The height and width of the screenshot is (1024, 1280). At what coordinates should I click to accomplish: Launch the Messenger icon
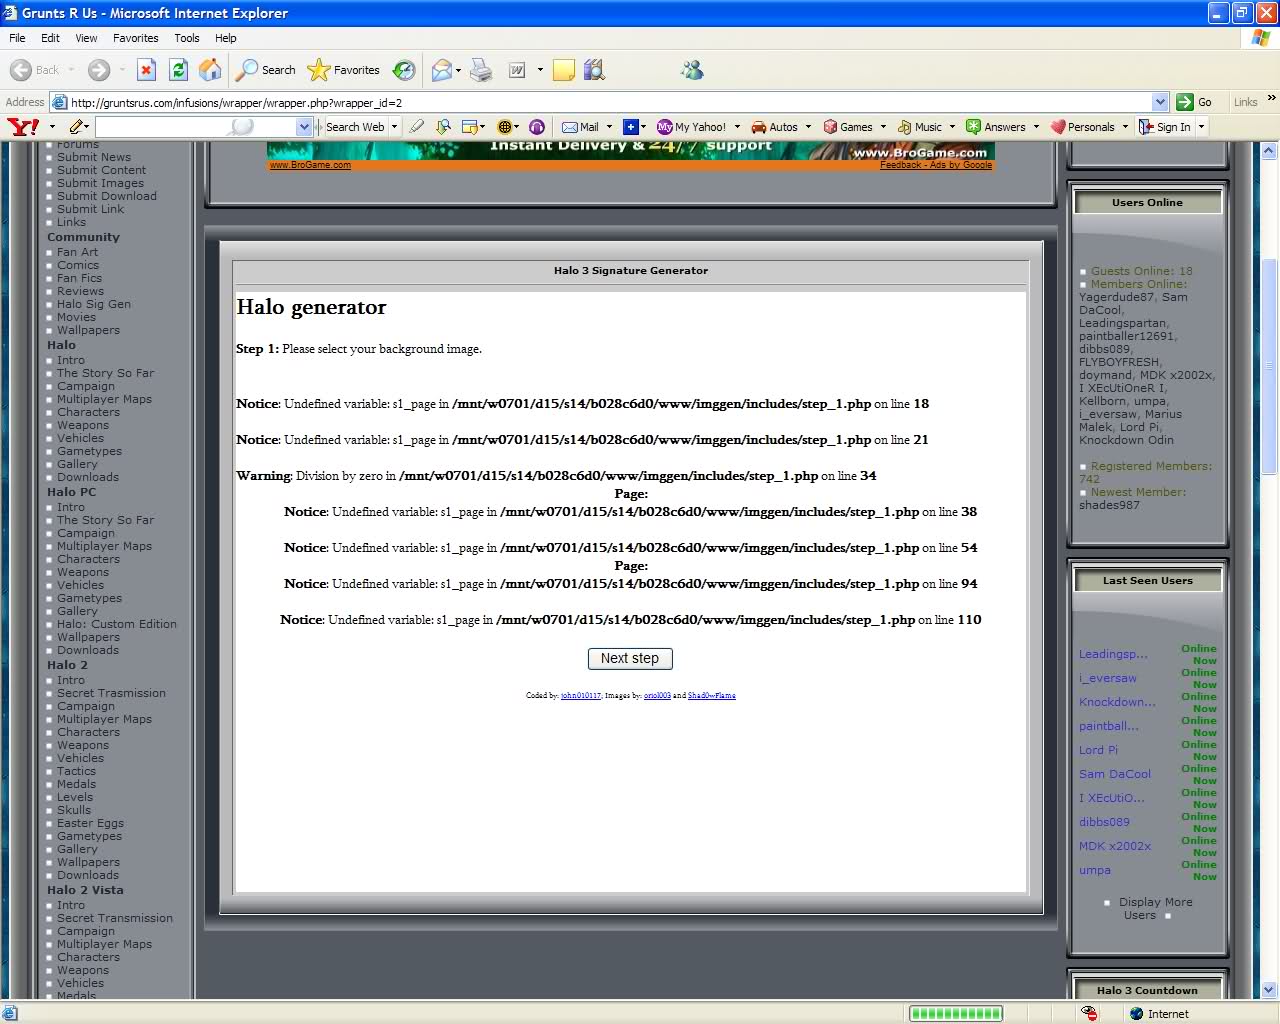(x=692, y=70)
